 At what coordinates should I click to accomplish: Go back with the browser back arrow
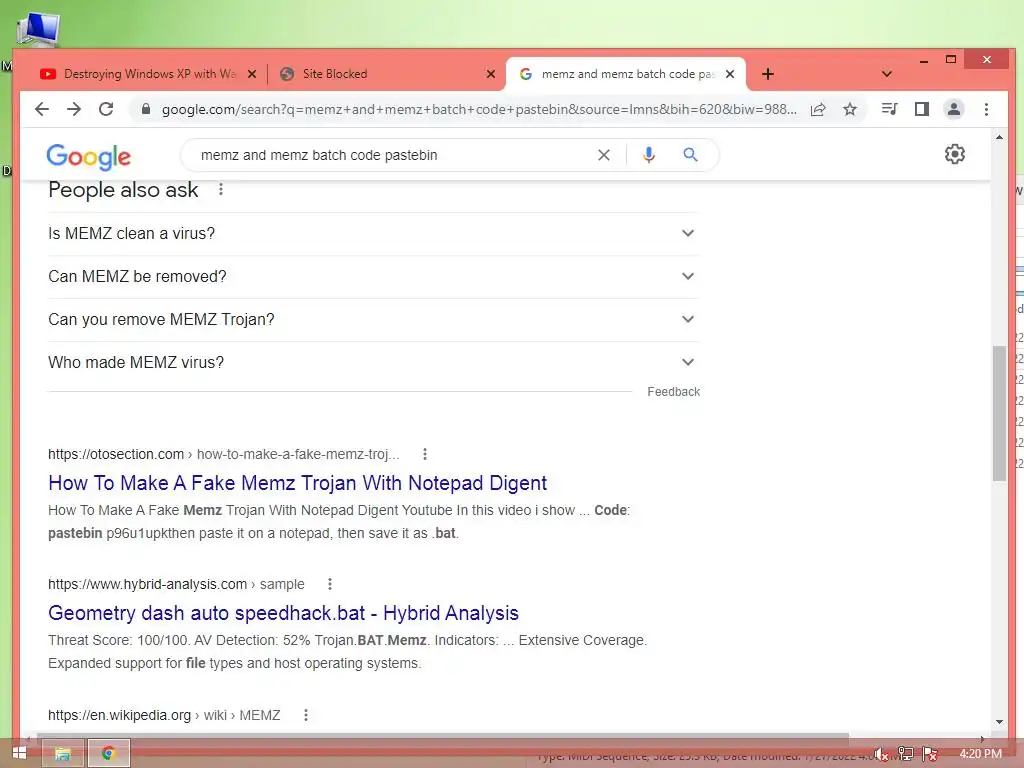point(42,109)
